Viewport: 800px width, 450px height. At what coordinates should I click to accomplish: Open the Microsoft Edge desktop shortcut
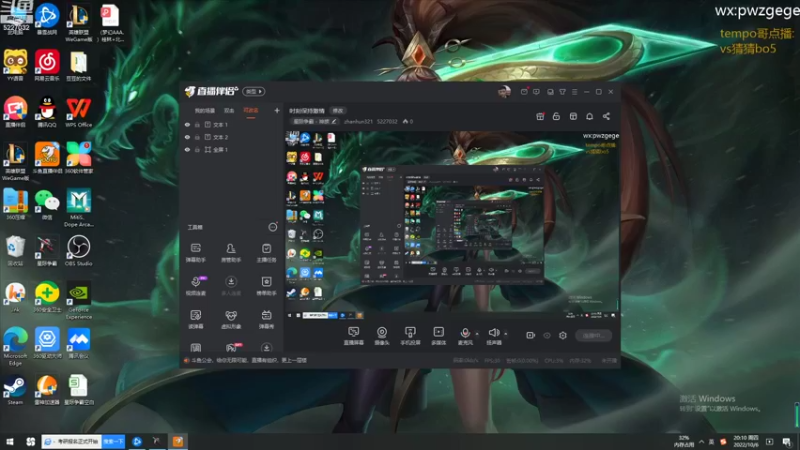[15, 346]
